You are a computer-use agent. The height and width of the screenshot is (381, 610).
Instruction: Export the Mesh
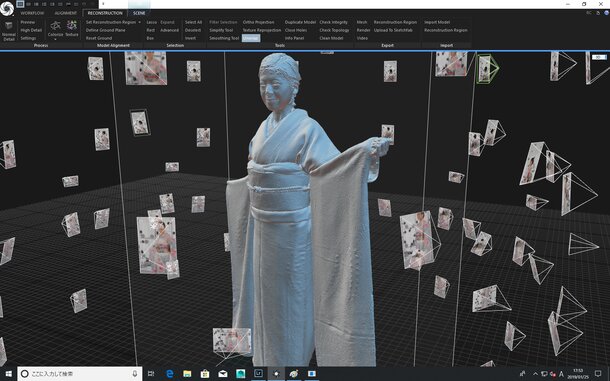[x=362, y=22]
